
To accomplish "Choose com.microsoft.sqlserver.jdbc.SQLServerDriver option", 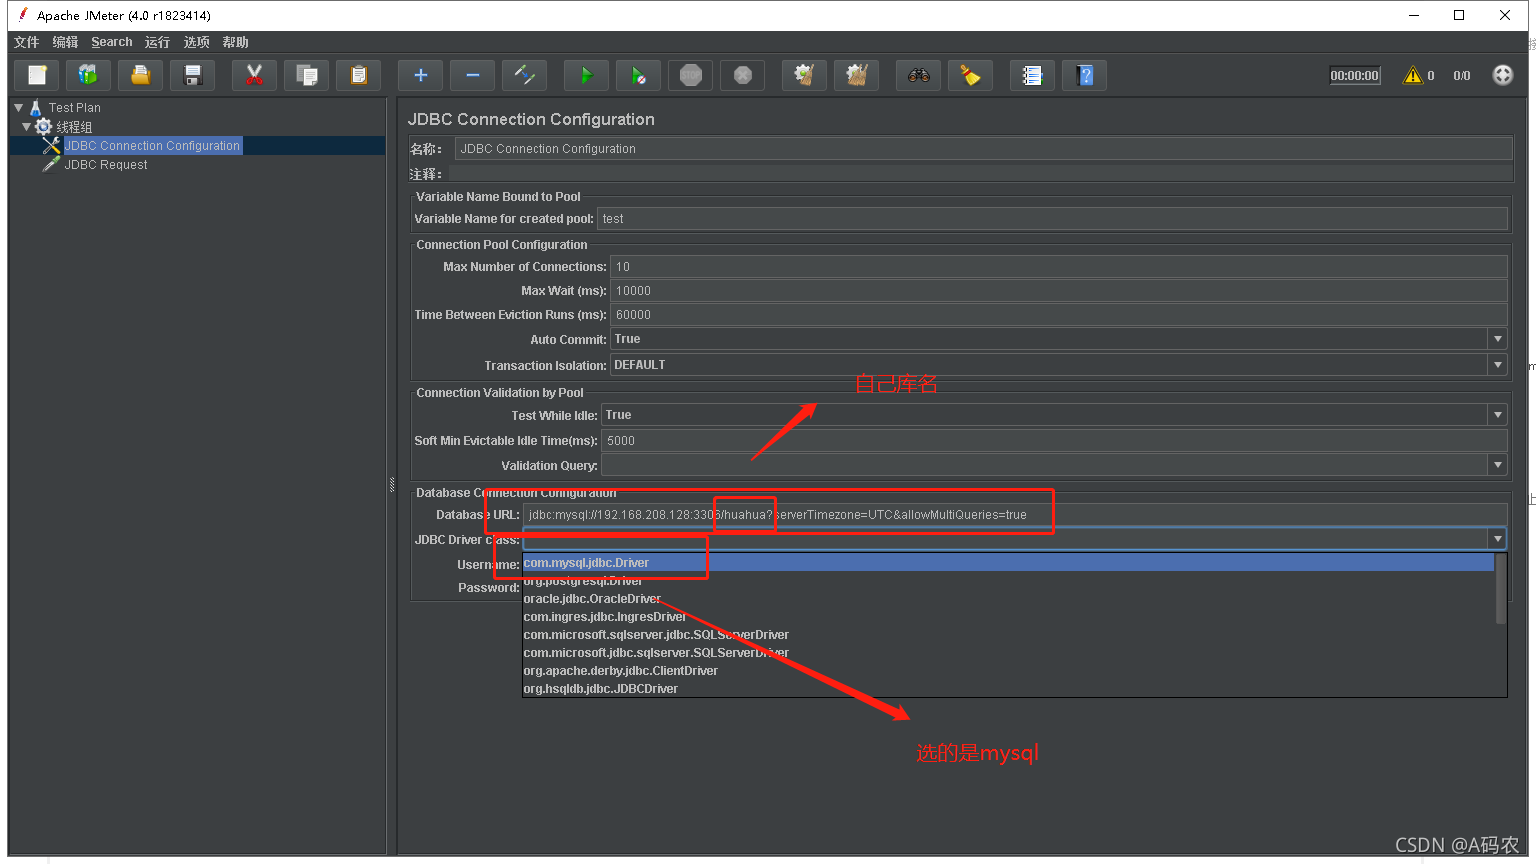I will [1008, 635].
